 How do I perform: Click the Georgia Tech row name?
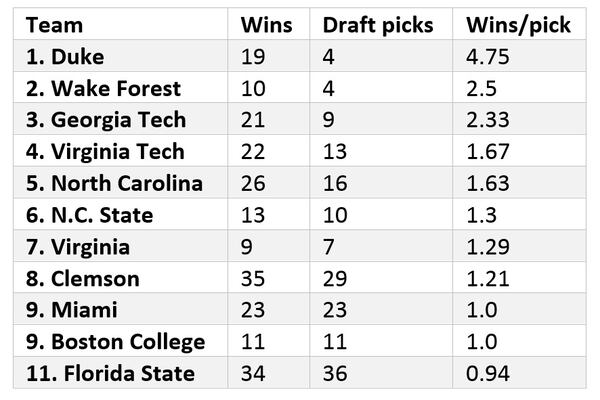point(103,120)
